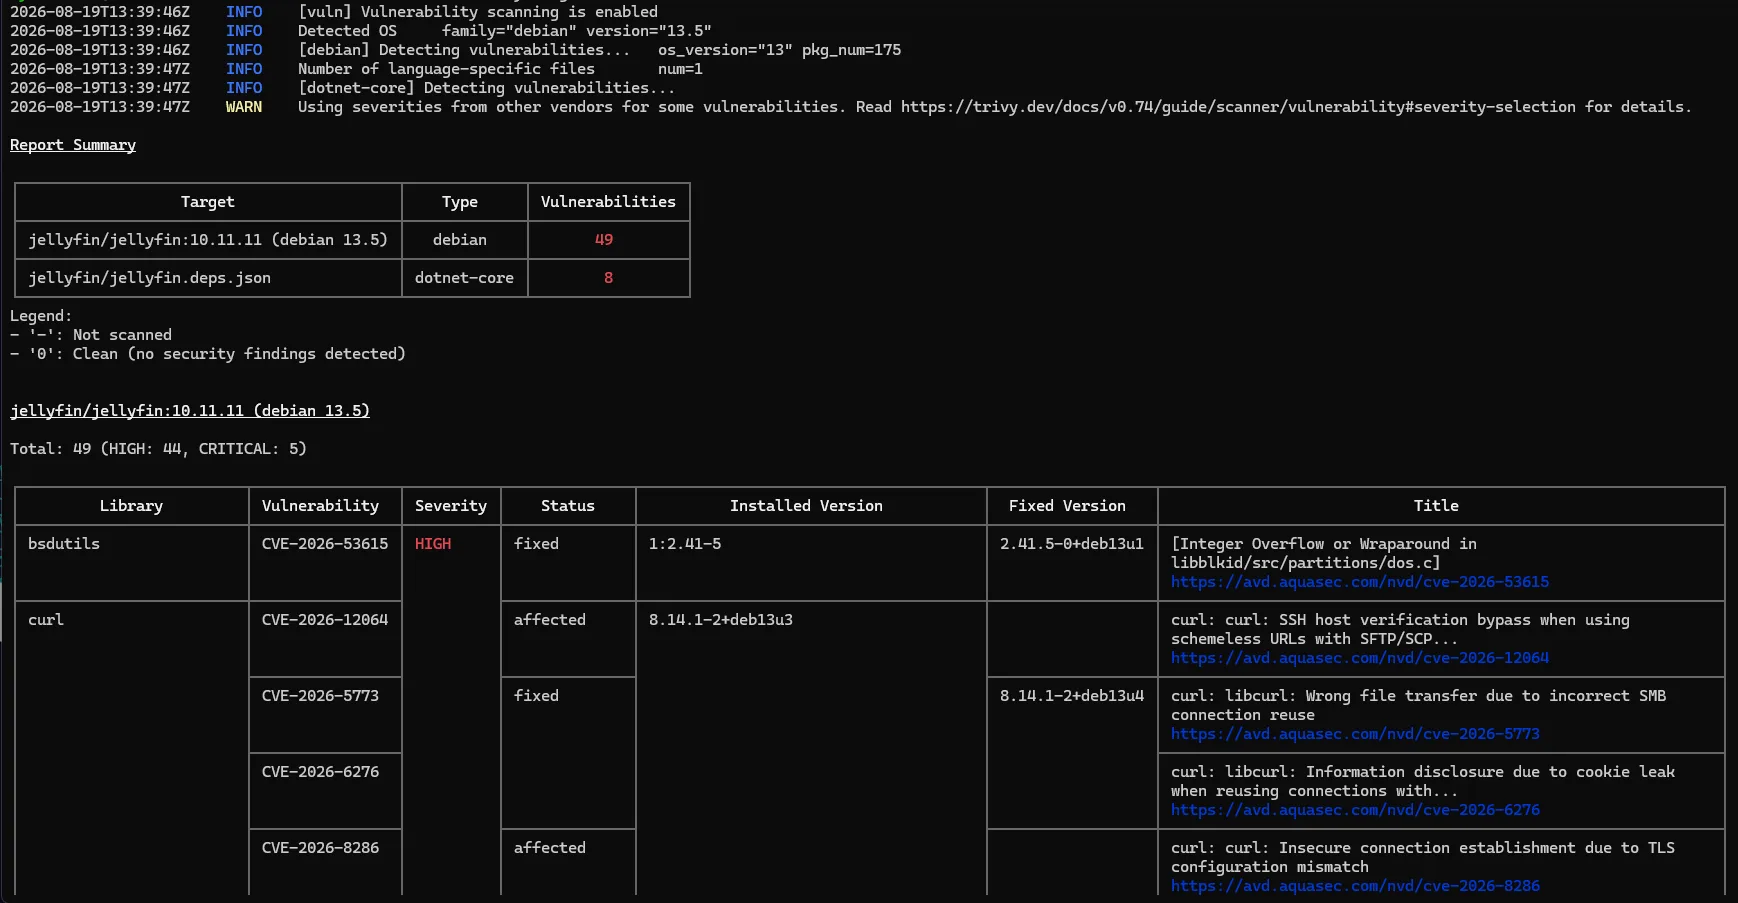The width and height of the screenshot is (1738, 903).
Task: Click the "num=1" log value
Action: point(680,69)
